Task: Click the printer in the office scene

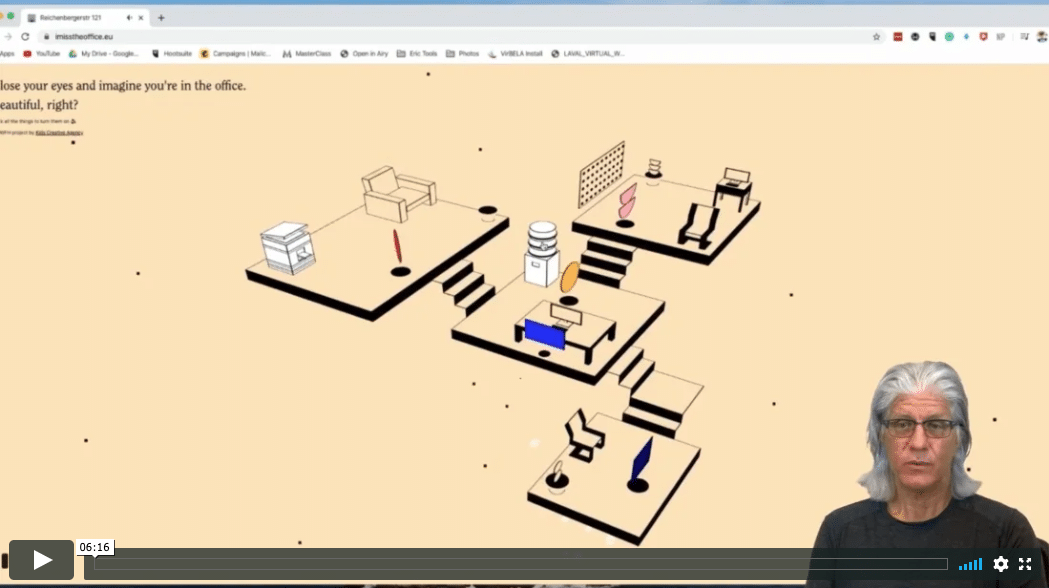Action: [x=288, y=248]
